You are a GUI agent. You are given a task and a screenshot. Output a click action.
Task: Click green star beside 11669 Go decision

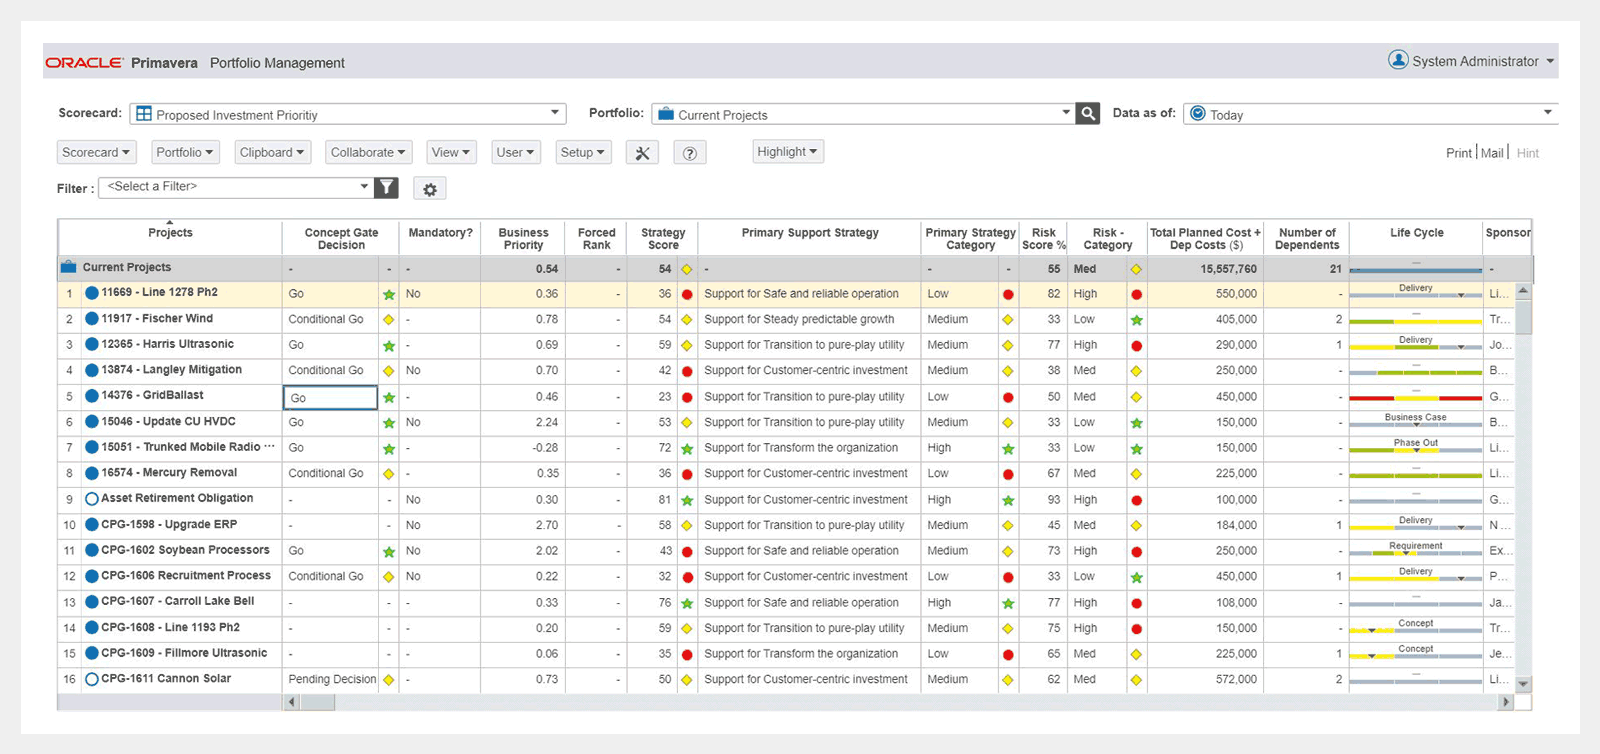tap(389, 295)
